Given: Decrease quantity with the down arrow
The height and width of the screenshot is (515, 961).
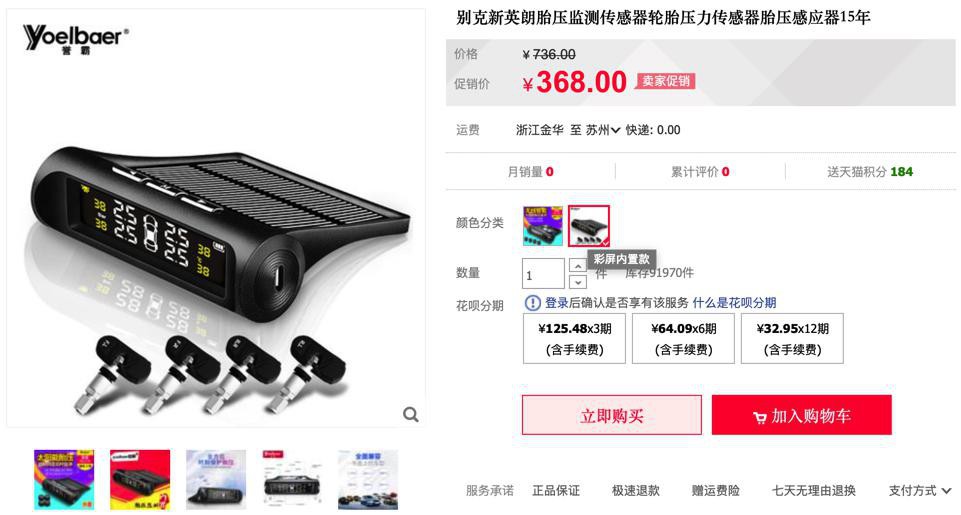Looking at the screenshot, I should 578,282.
